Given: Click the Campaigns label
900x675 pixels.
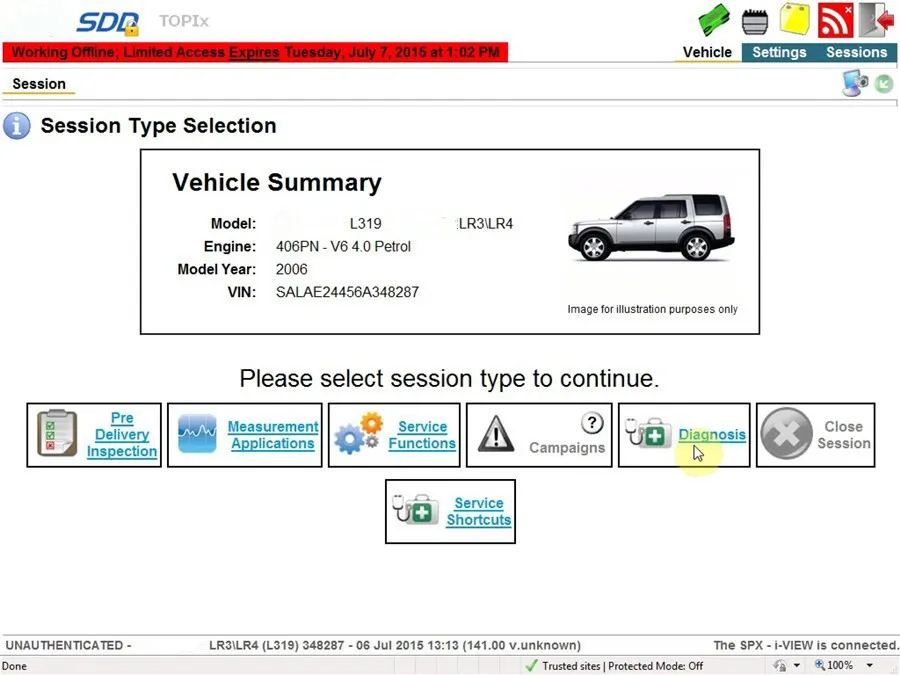Looking at the screenshot, I should click(567, 448).
